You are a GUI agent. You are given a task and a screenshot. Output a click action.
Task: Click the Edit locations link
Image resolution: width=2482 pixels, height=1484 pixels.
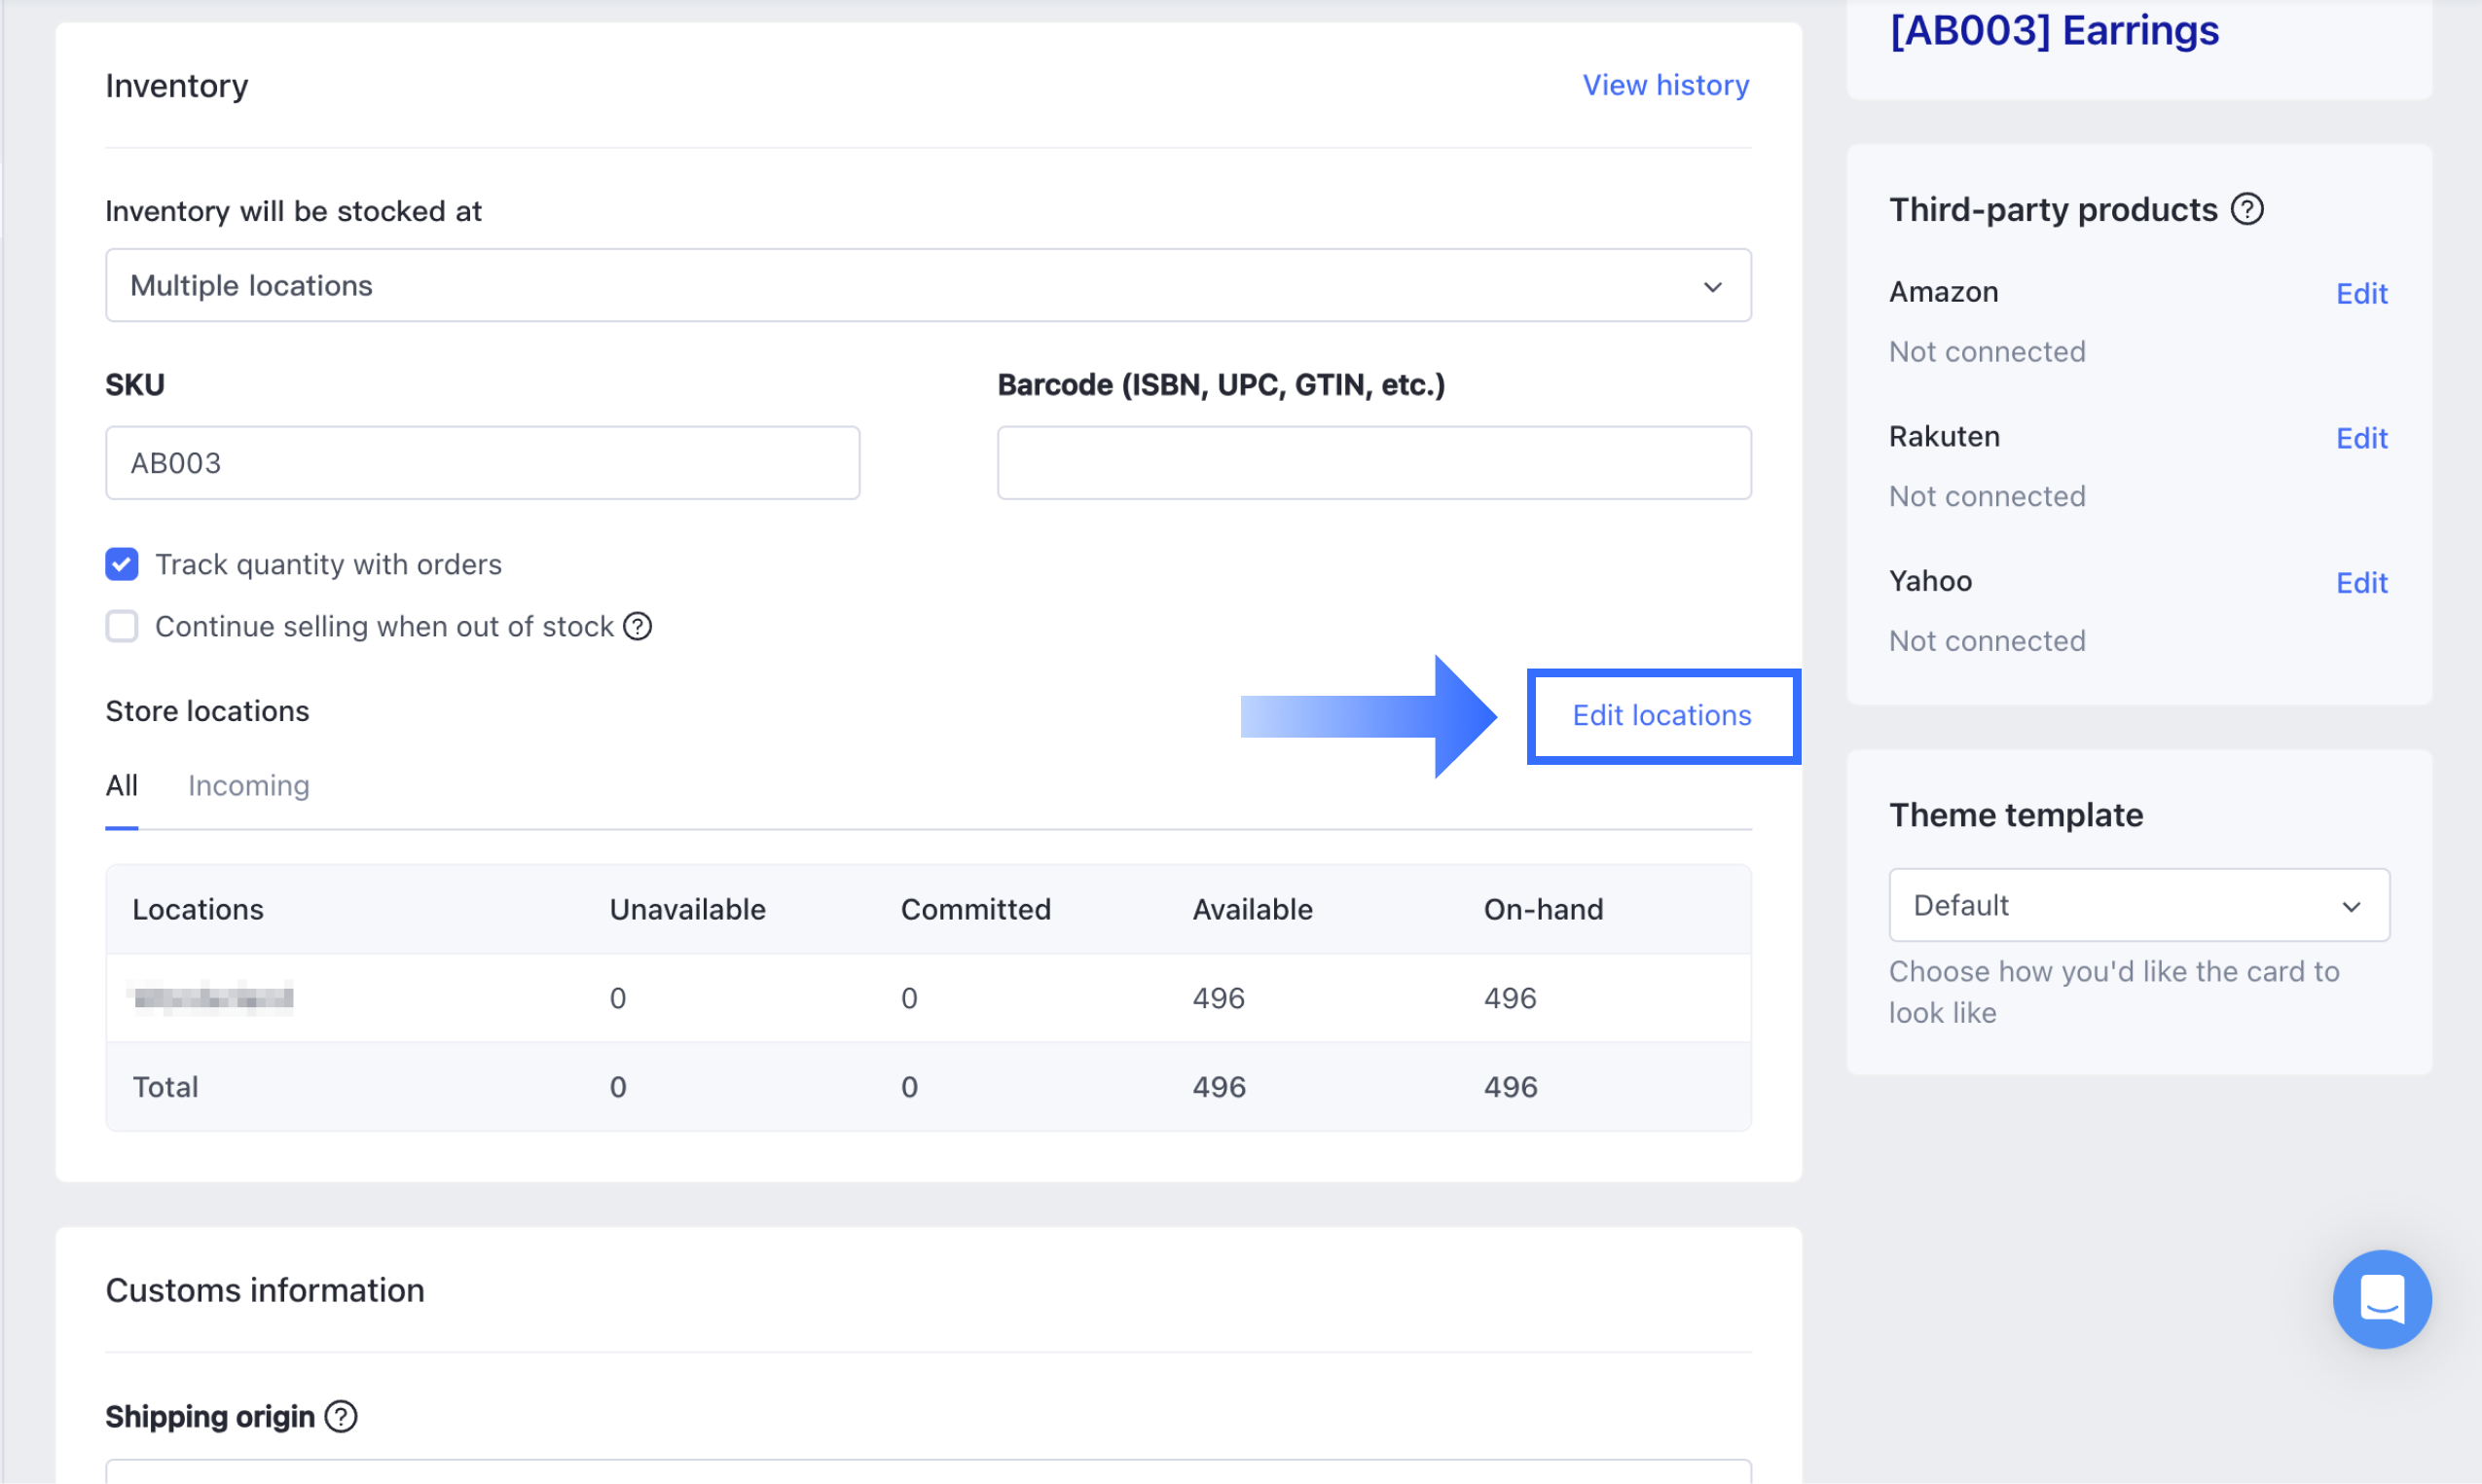[x=1661, y=716]
